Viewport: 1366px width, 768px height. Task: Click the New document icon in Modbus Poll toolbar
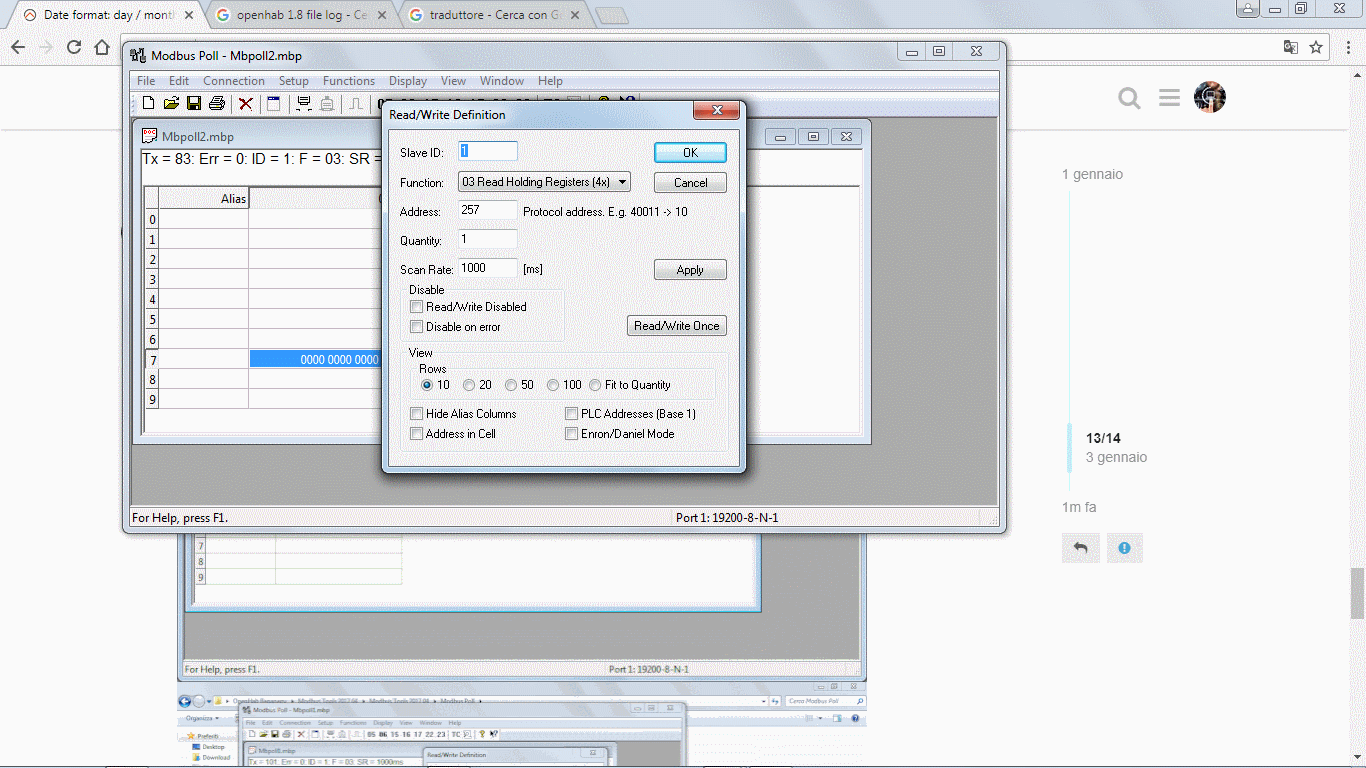tap(148, 103)
